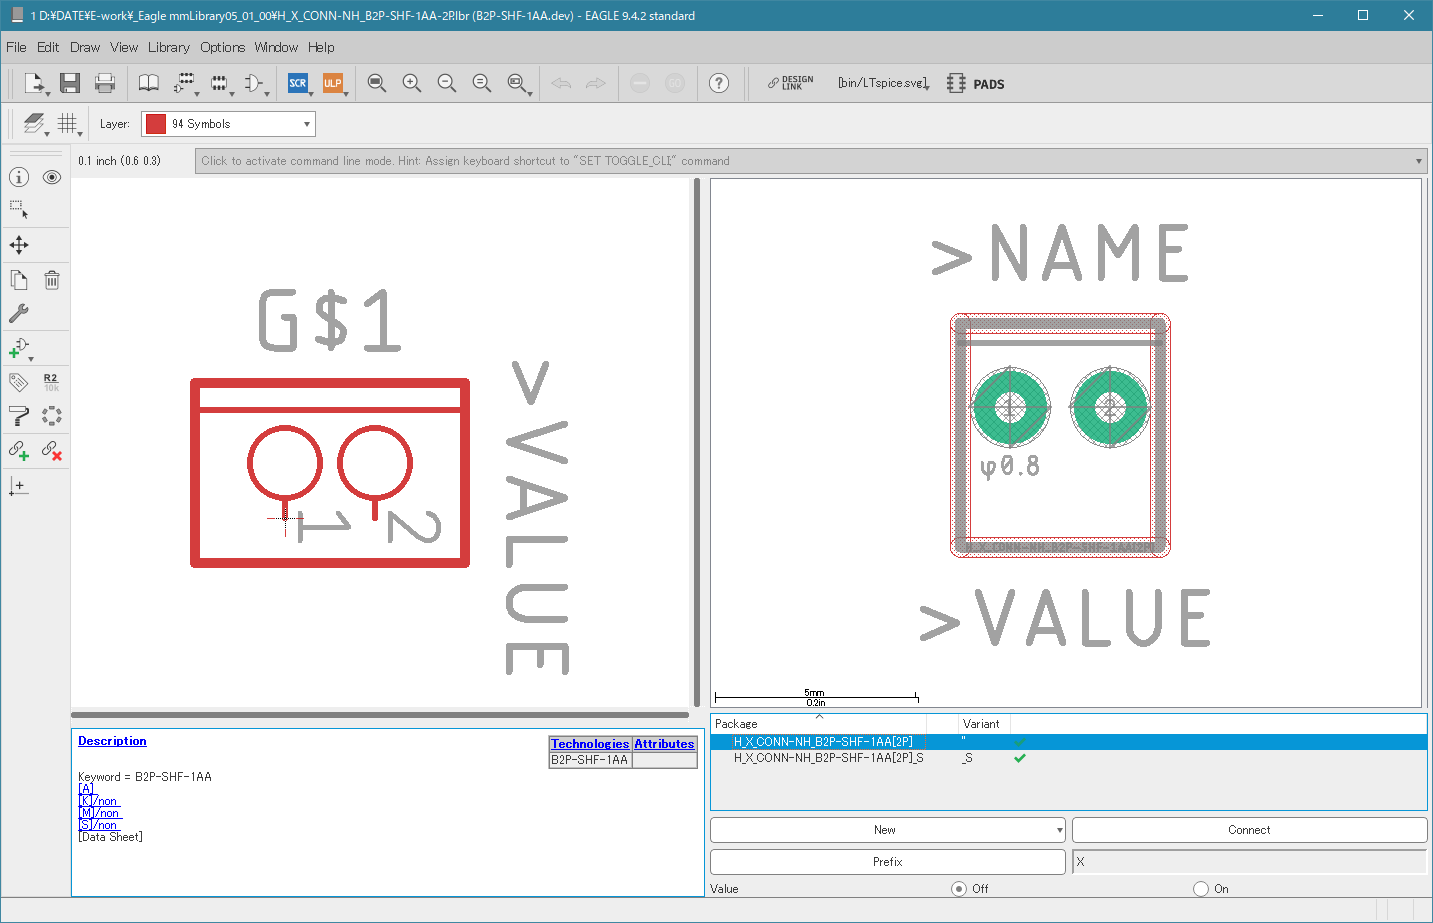Viewport: 1433px width, 923px height.
Task: Open the Window menu
Action: pyautogui.click(x=276, y=47)
